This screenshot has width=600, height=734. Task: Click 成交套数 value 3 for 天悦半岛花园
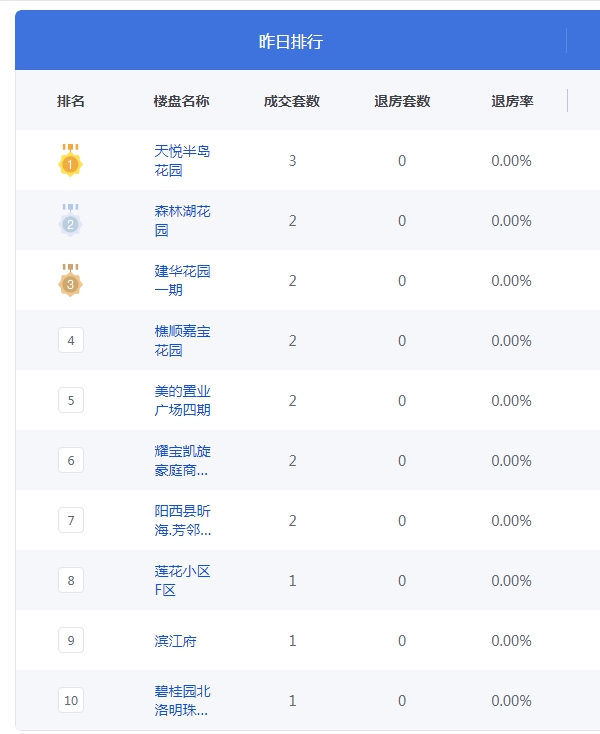pos(293,161)
